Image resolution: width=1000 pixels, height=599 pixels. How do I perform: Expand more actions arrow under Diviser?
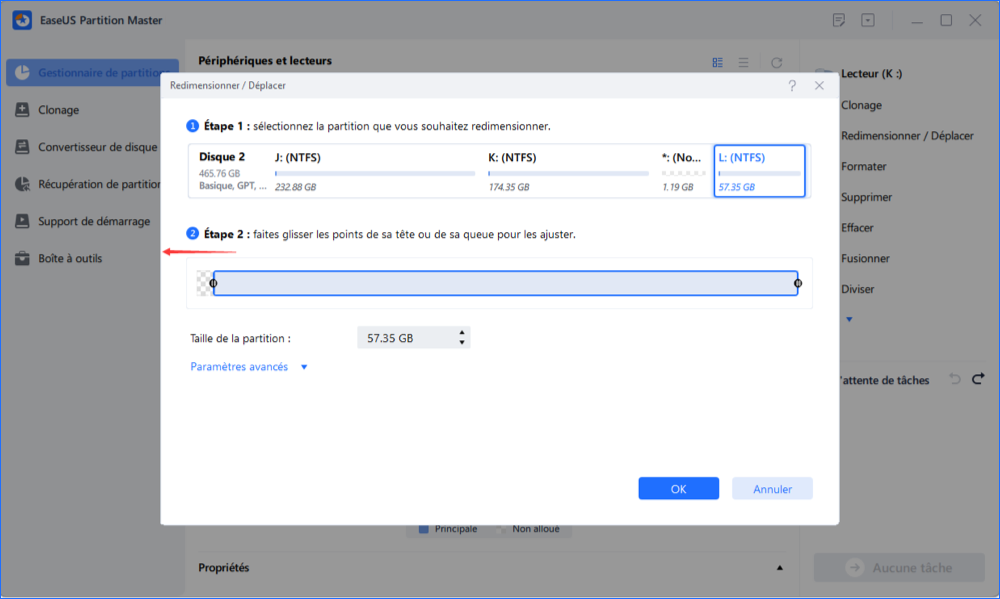[850, 319]
